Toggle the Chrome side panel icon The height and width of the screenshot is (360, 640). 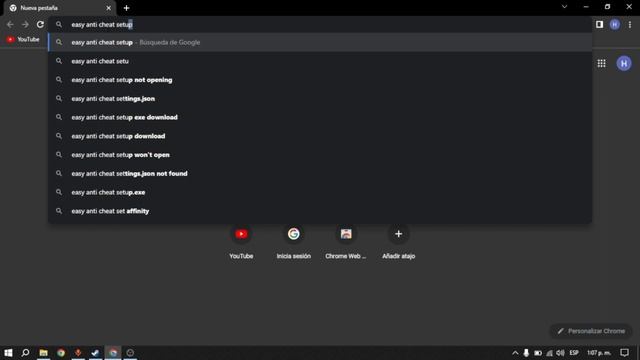(x=599, y=24)
